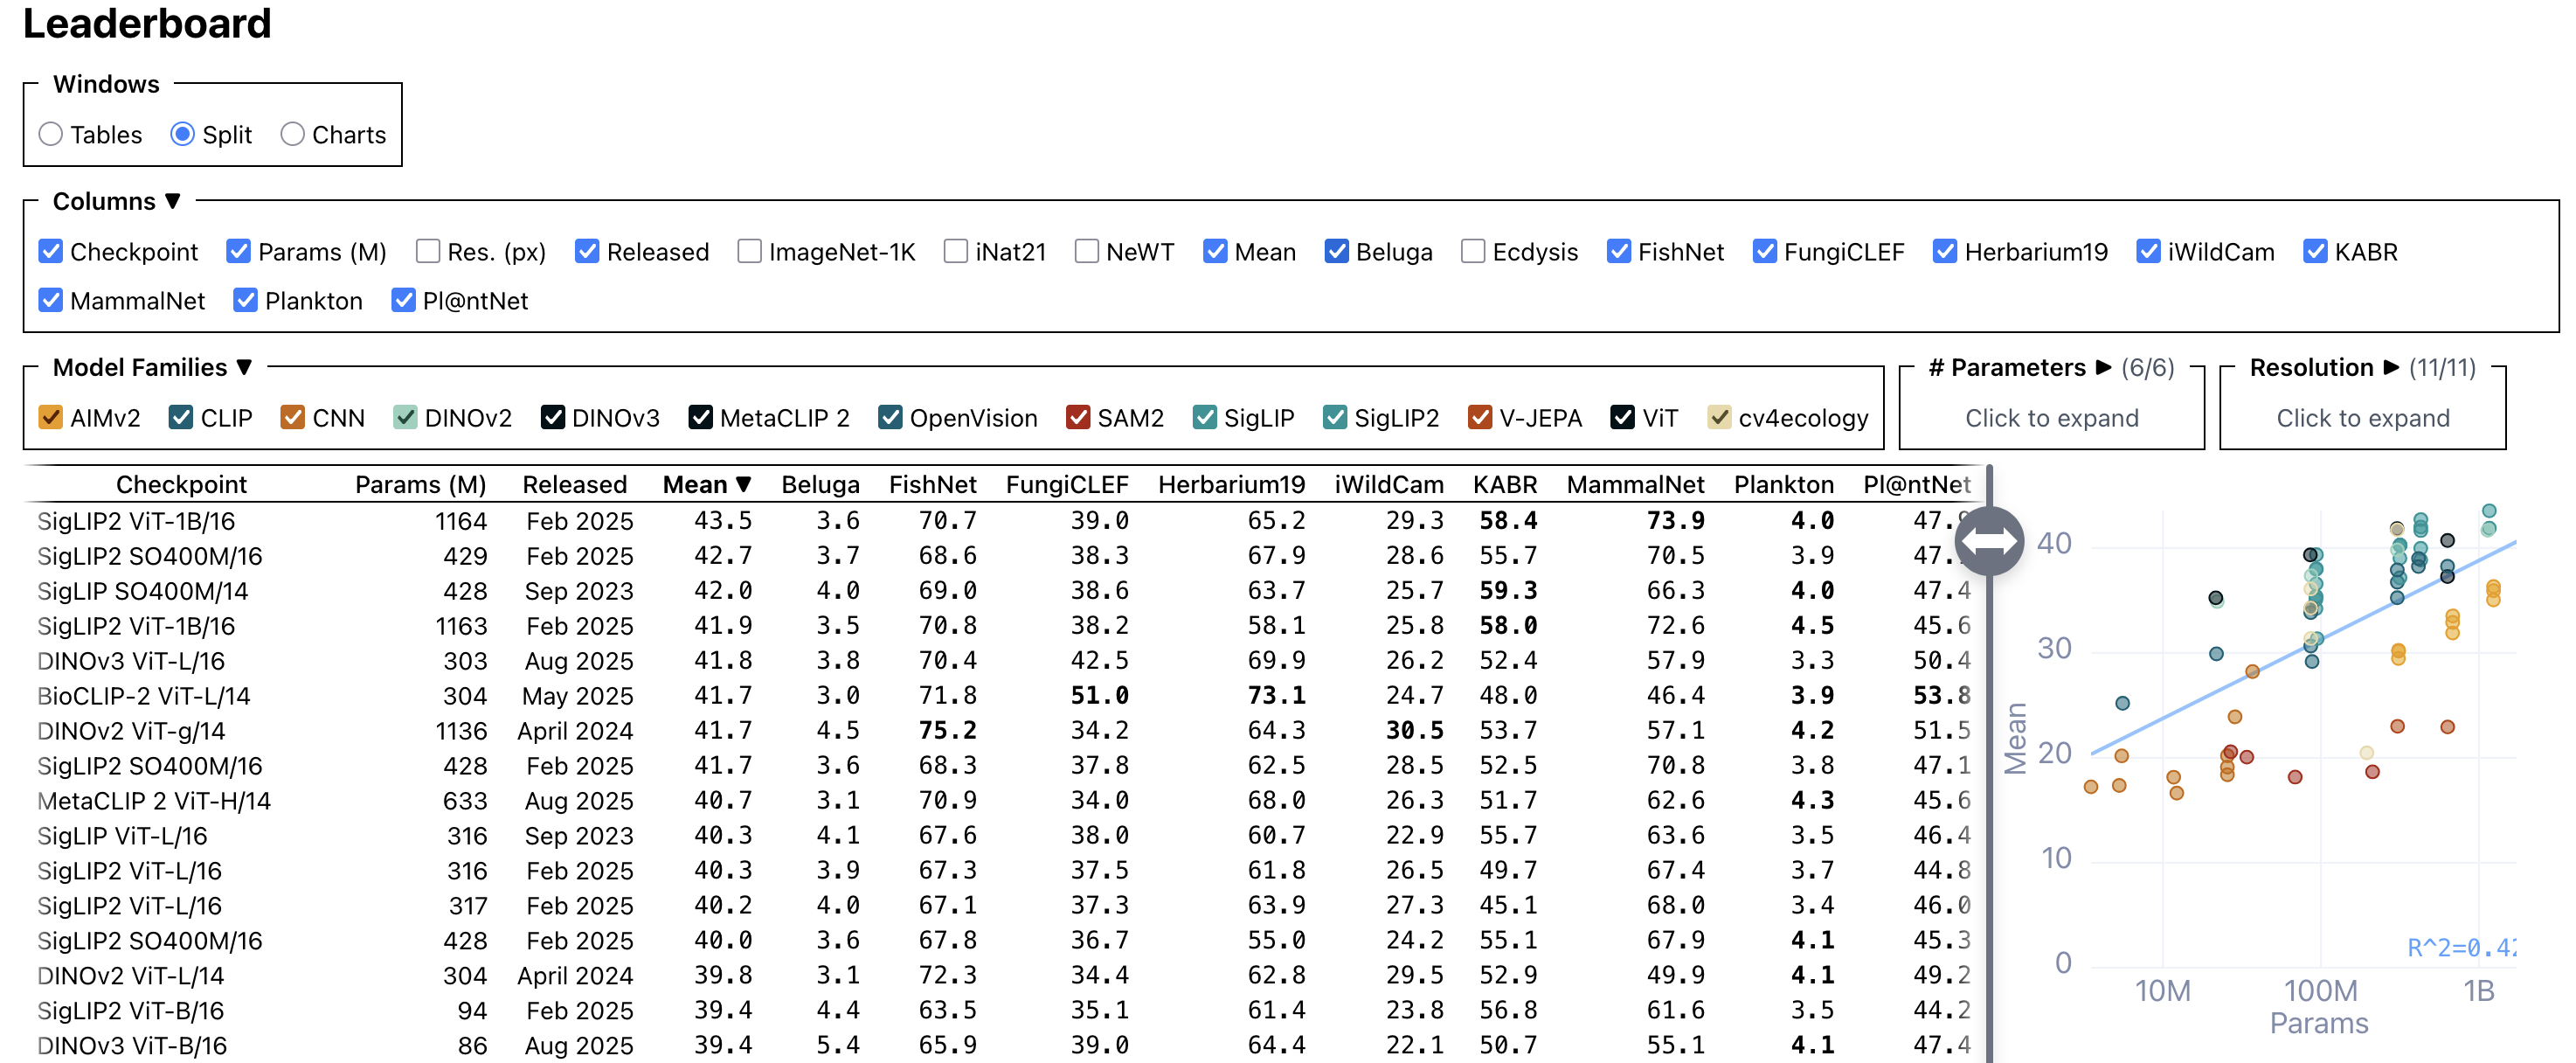Click the split-pane resize handle icon
The image size is (2576, 1063).
tap(1989, 541)
